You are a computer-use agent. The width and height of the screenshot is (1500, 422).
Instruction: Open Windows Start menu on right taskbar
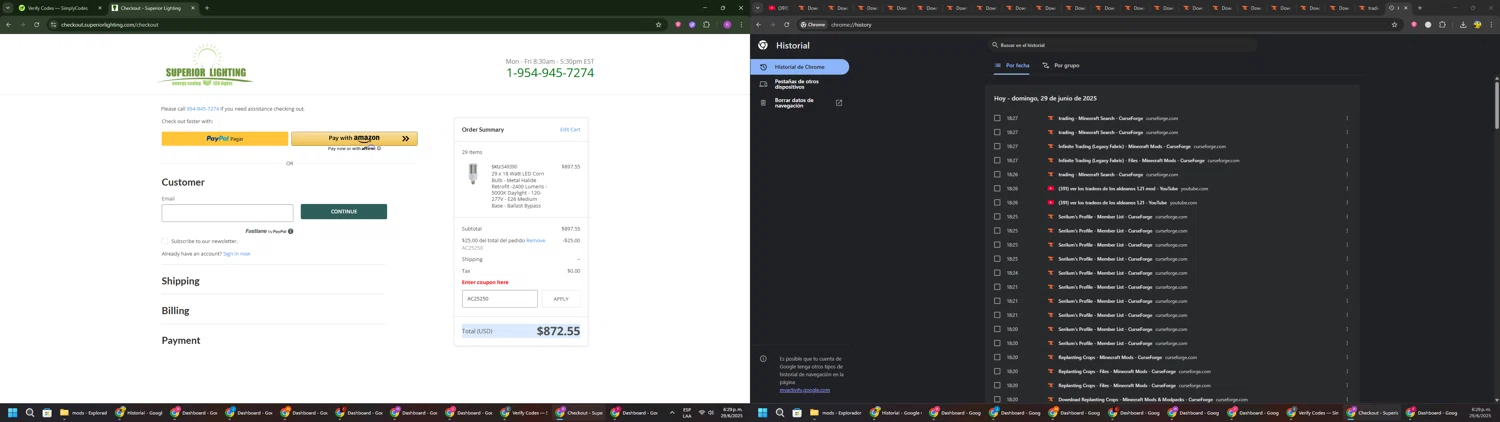click(763, 412)
